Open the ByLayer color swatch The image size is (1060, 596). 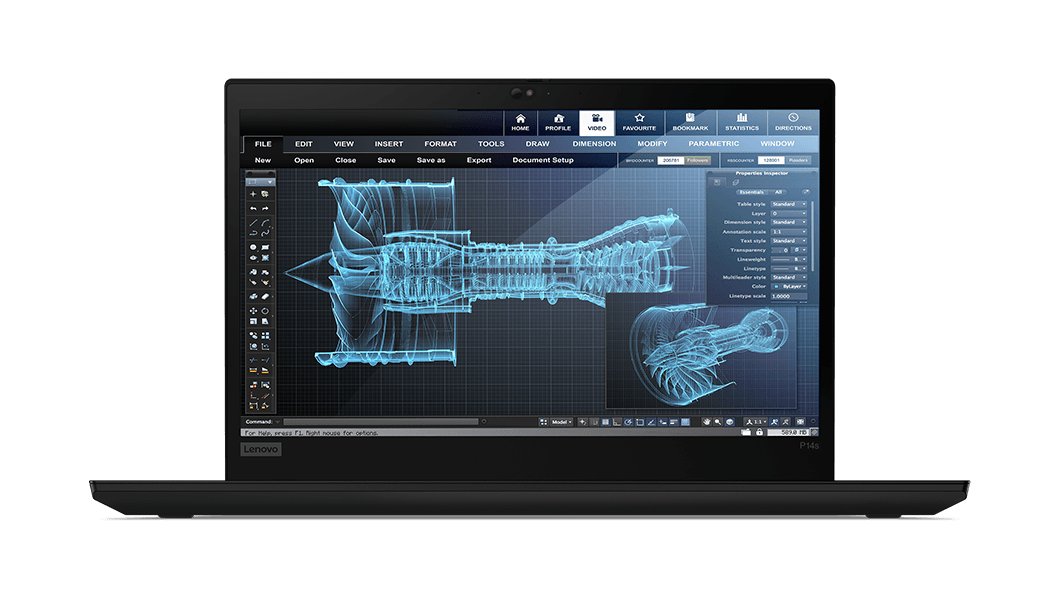coord(790,285)
